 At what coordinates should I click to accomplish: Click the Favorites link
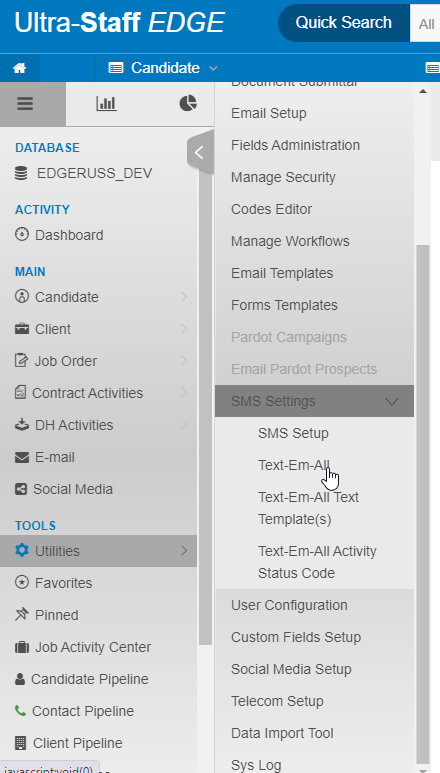[64, 583]
